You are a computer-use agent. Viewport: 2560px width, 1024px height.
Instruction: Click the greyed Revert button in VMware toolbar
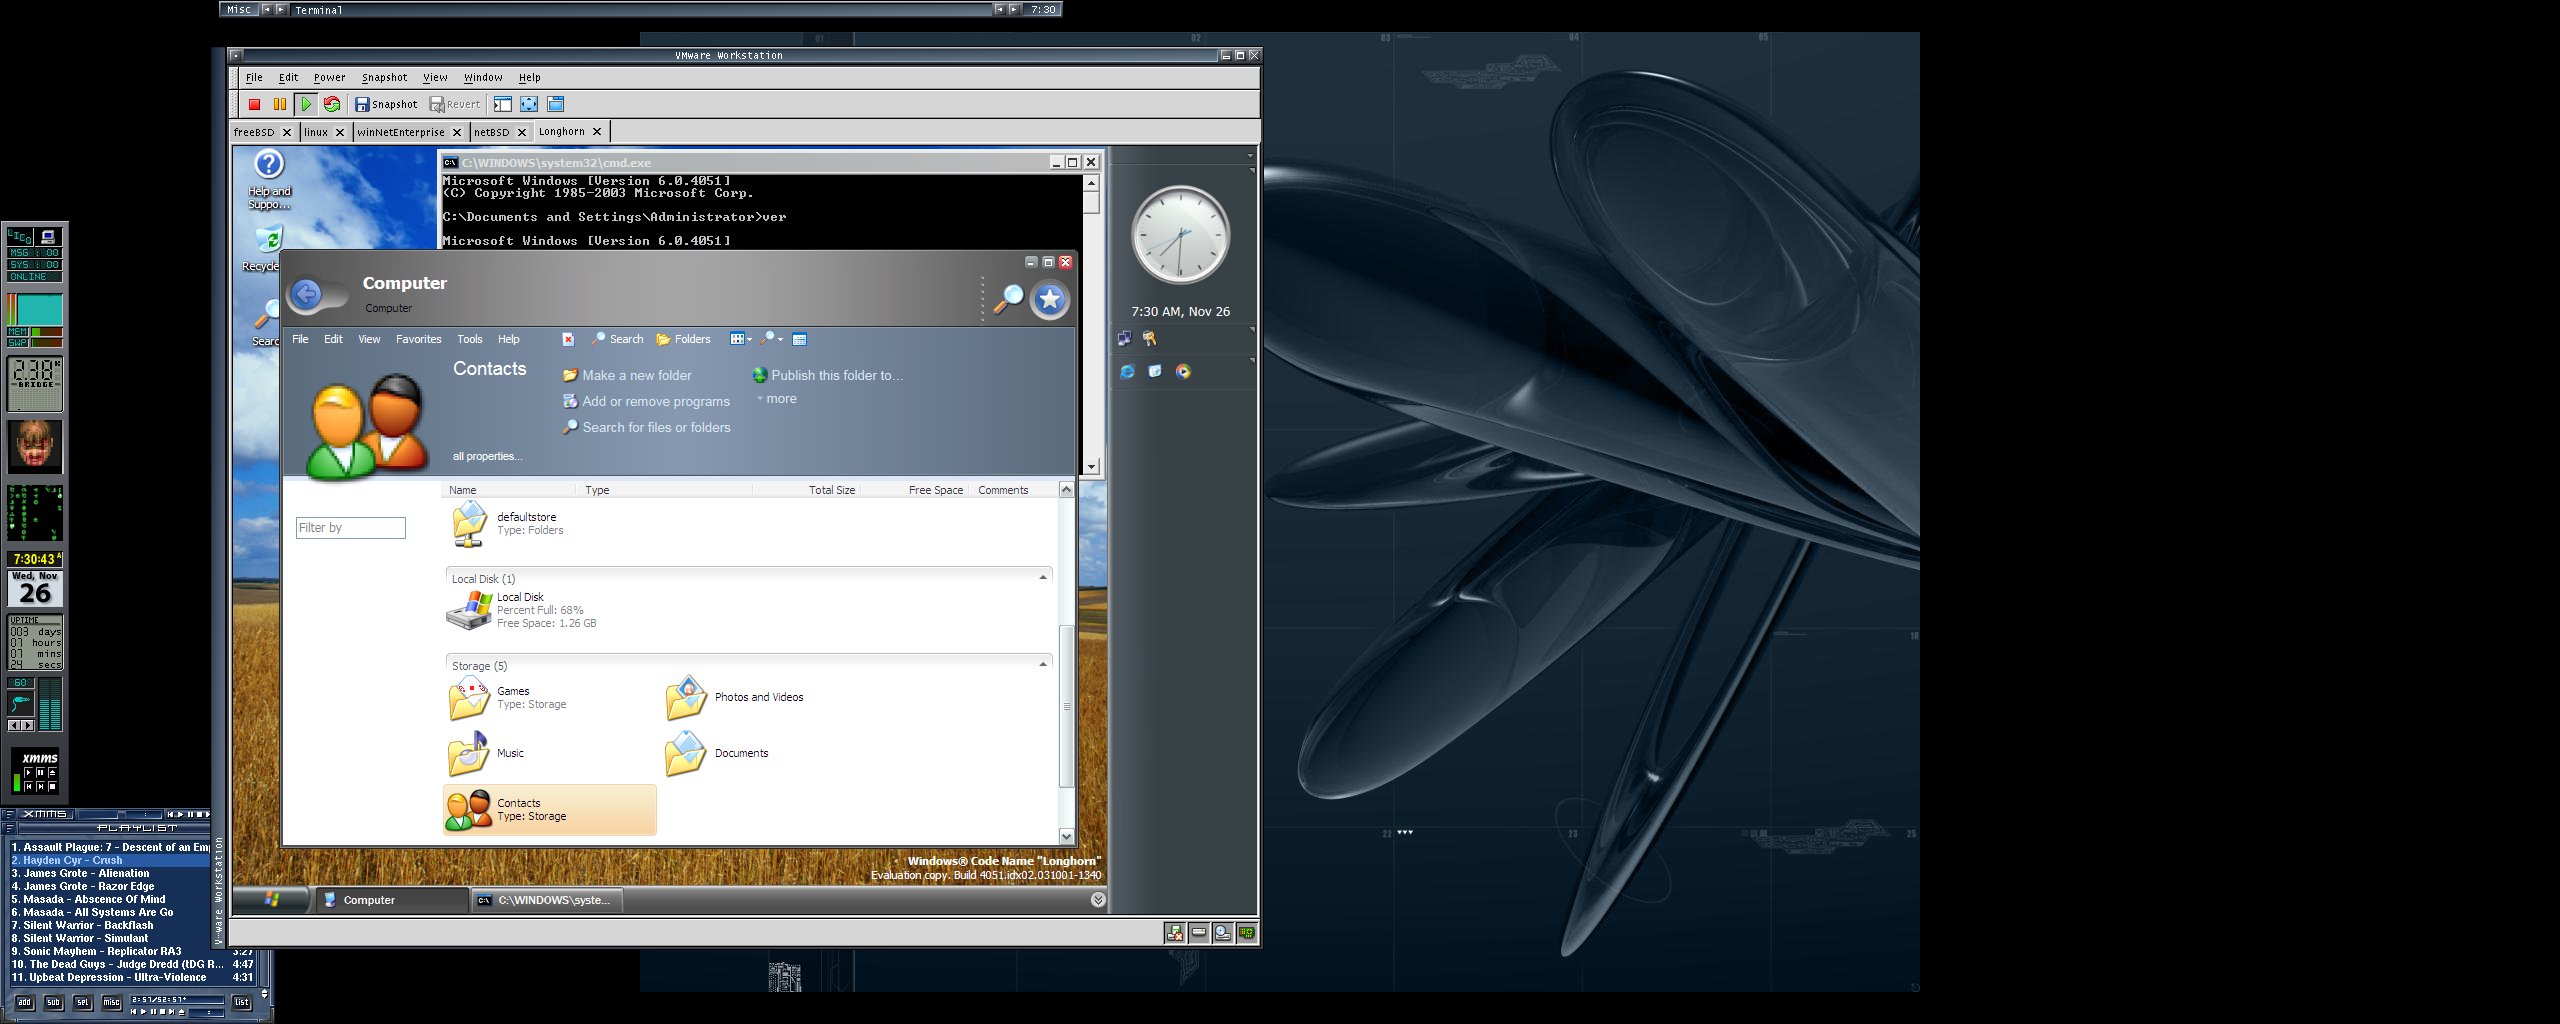coord(455,104)
